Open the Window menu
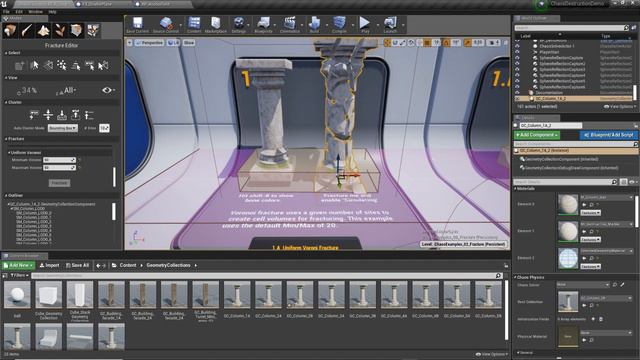 click(35, 12)
